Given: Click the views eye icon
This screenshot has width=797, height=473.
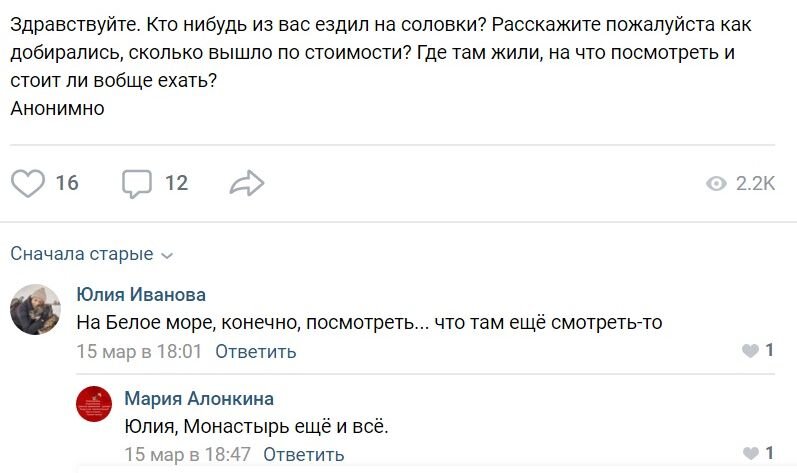Looking at the screenshot, I should [x=716, y=183].
